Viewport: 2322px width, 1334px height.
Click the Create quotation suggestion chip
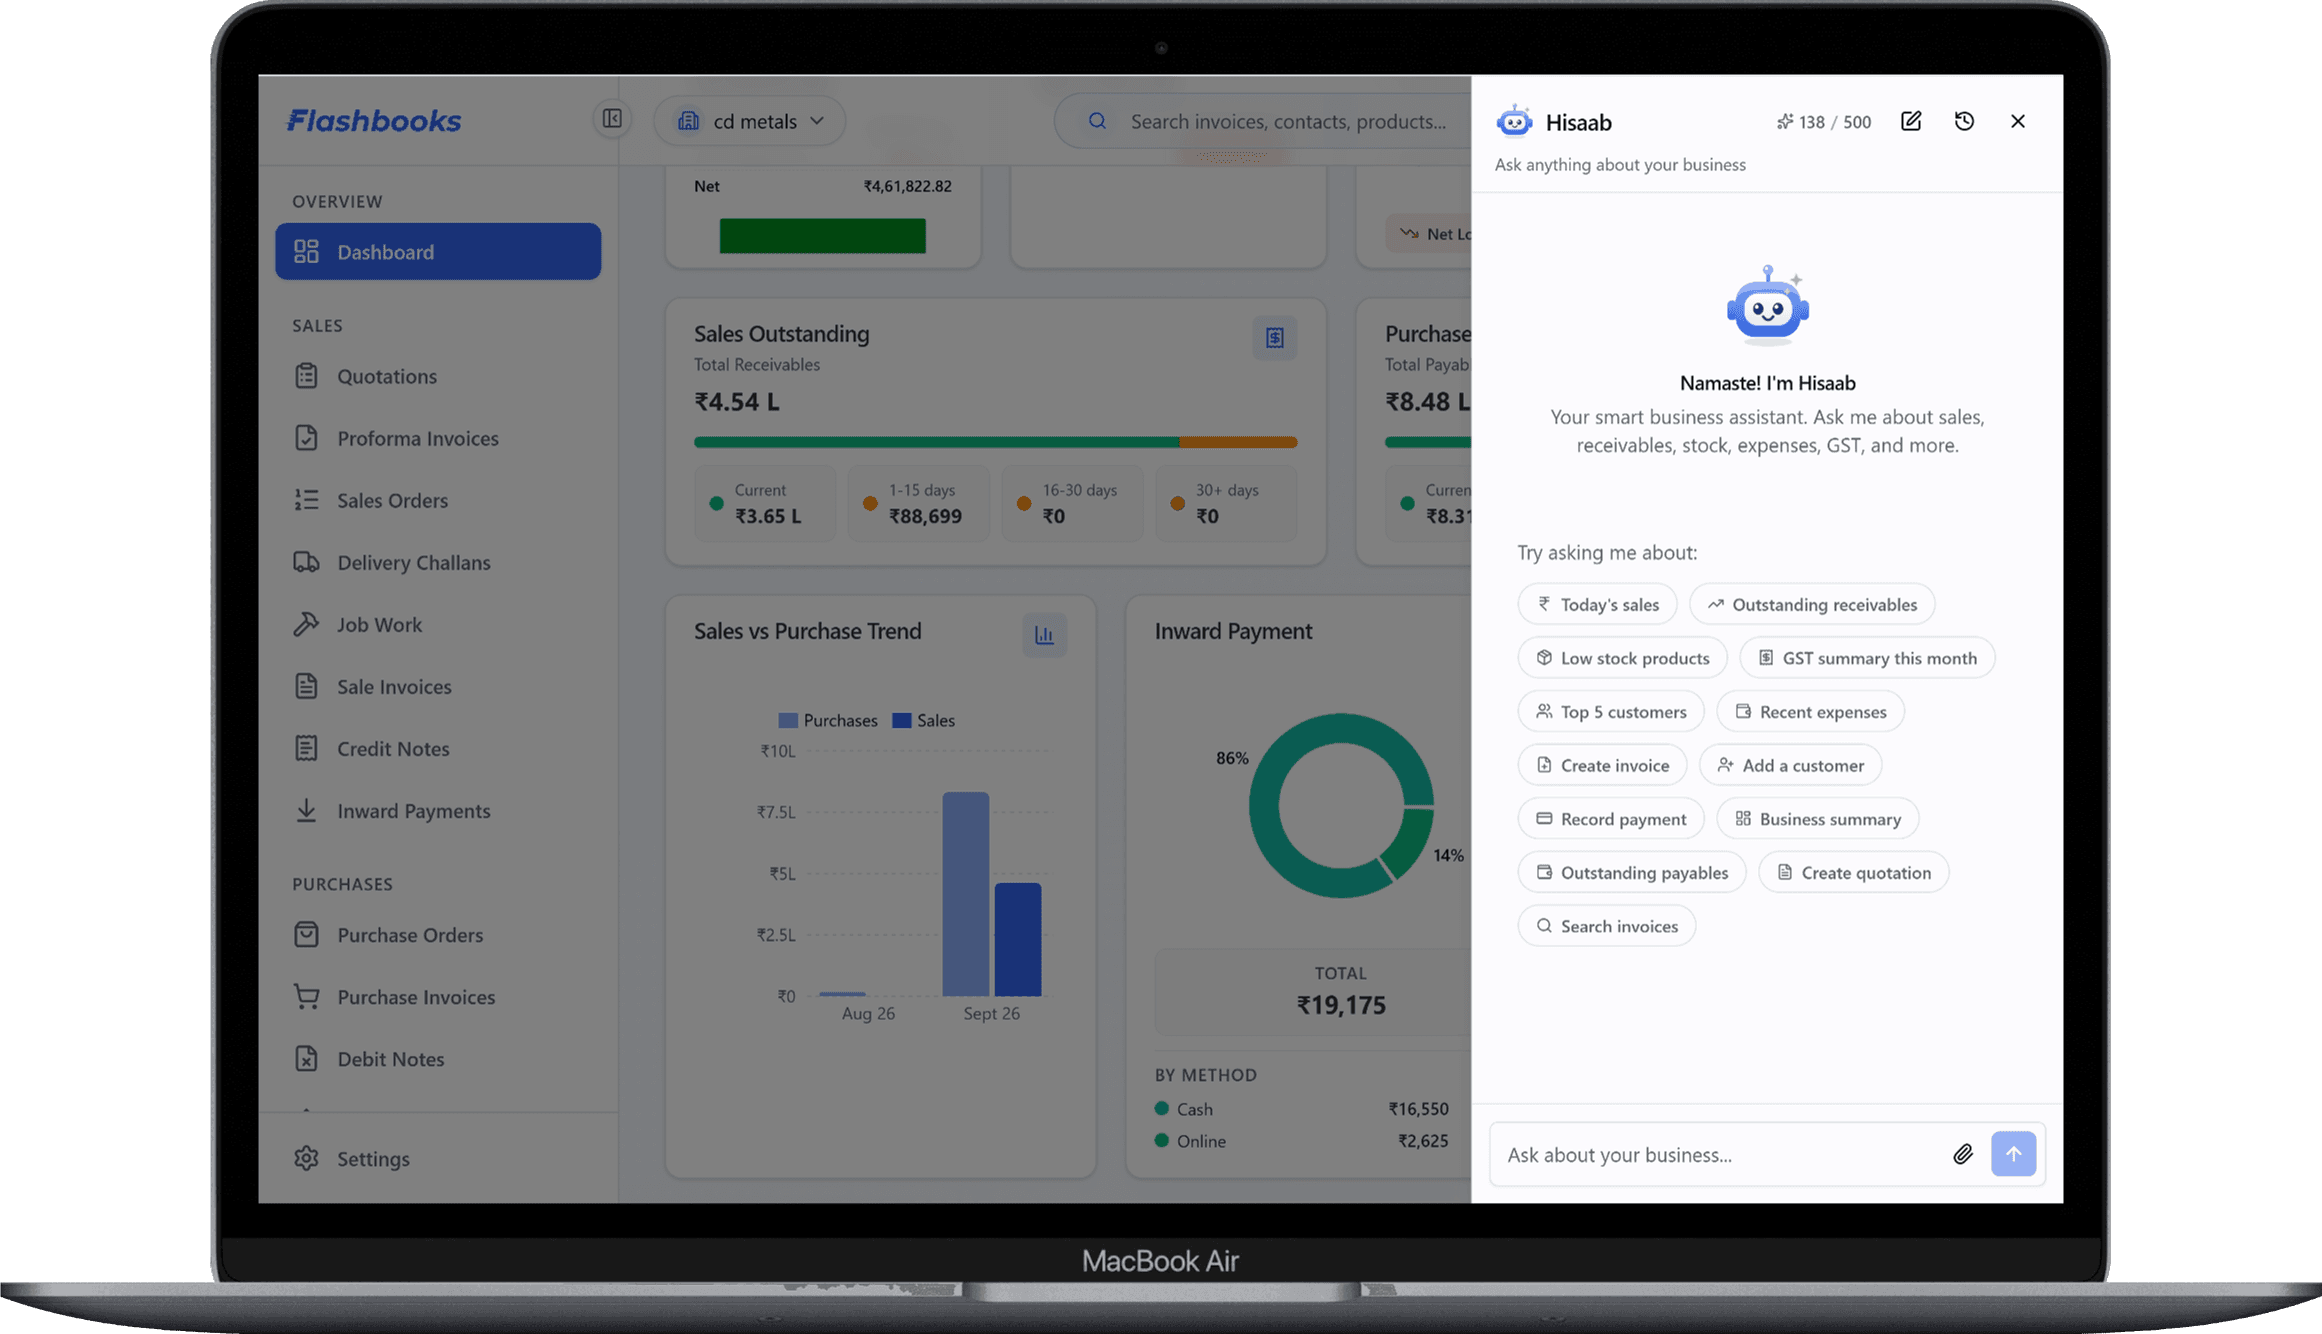1854,872
